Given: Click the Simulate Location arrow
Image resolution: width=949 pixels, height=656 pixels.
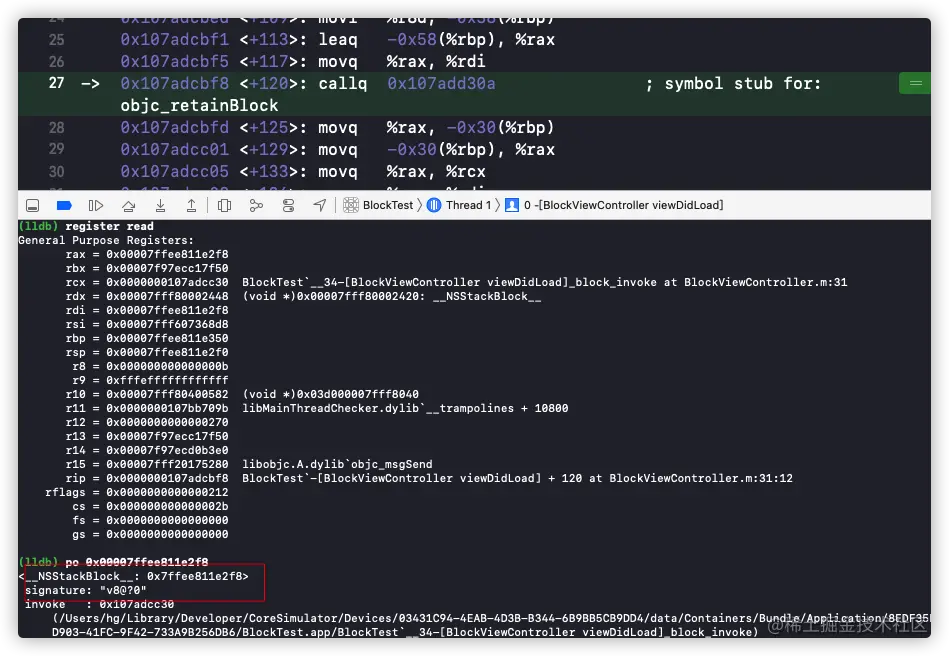Looking at the screenshot, I should click(320, 206).
